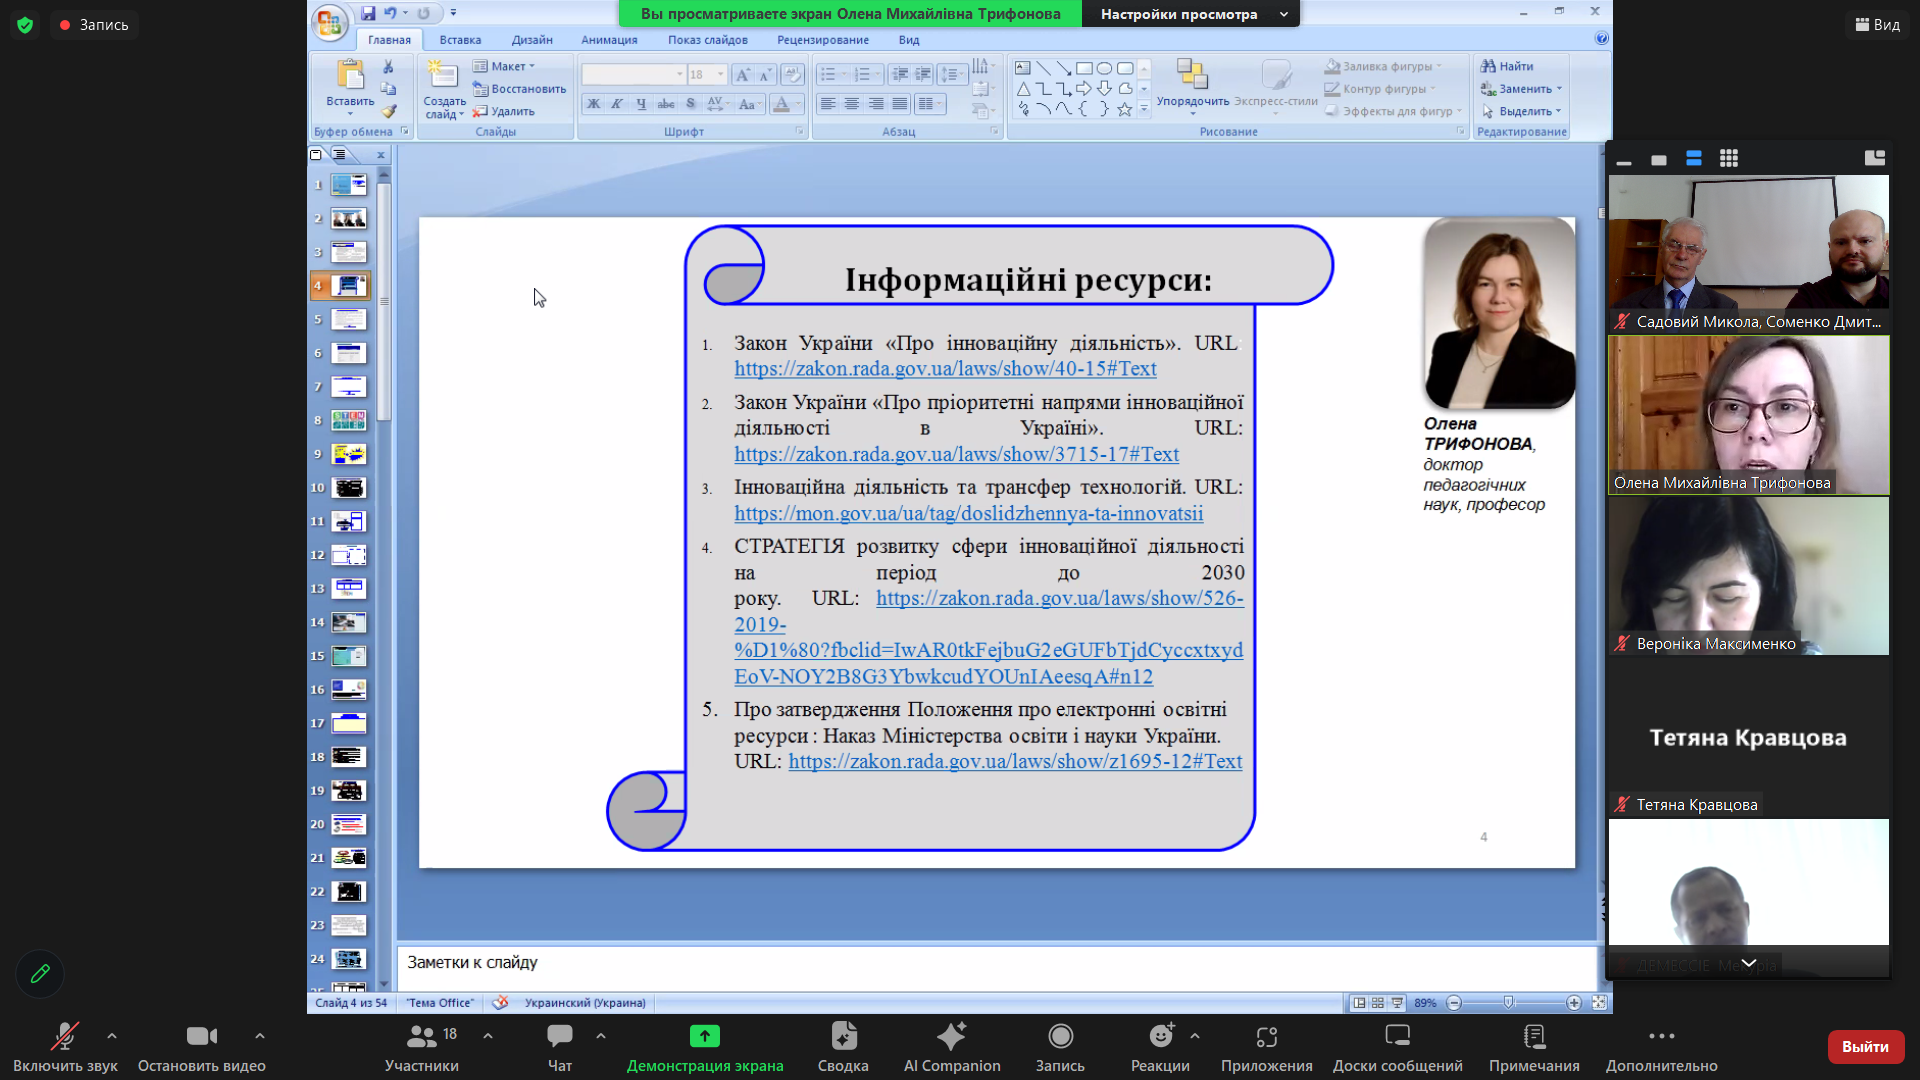Viewport: 1920px width, 1080px height.
Task: Expand Настройки просмотра dropdown
Action: [1283, 14]
